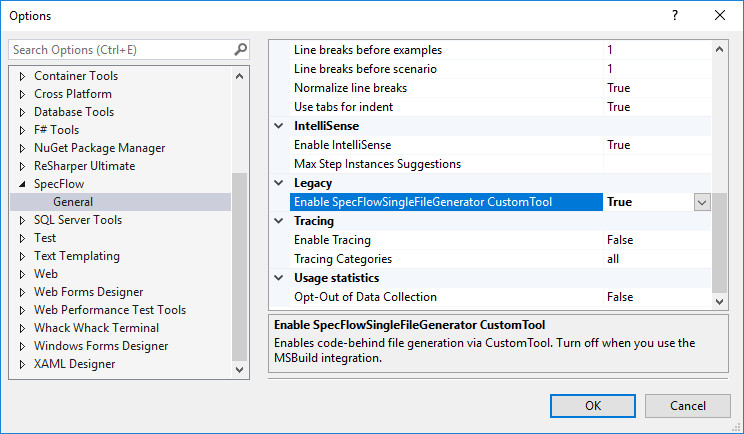
Task: Expand the Web node arrow
Action: [22, 274]
